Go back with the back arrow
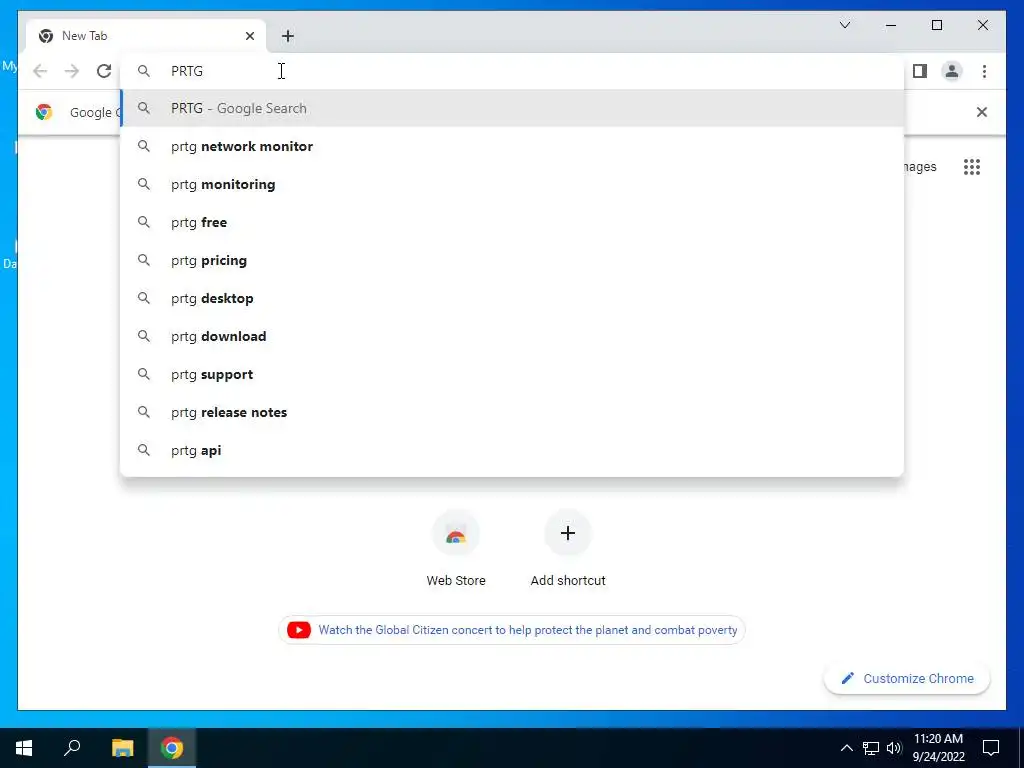The image size is (1024, 768). pyautogui.click(x=40, y=71)
